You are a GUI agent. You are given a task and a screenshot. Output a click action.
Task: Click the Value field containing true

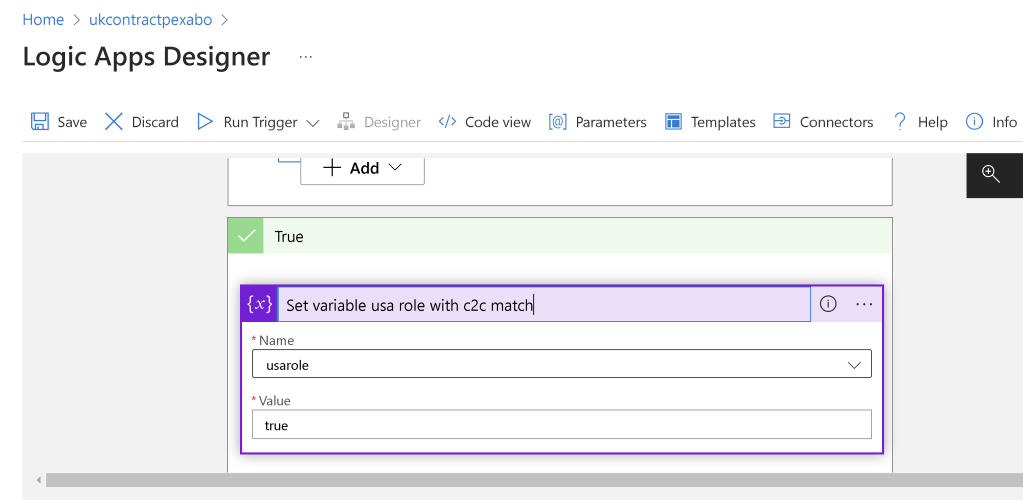(x=562, y=425)
